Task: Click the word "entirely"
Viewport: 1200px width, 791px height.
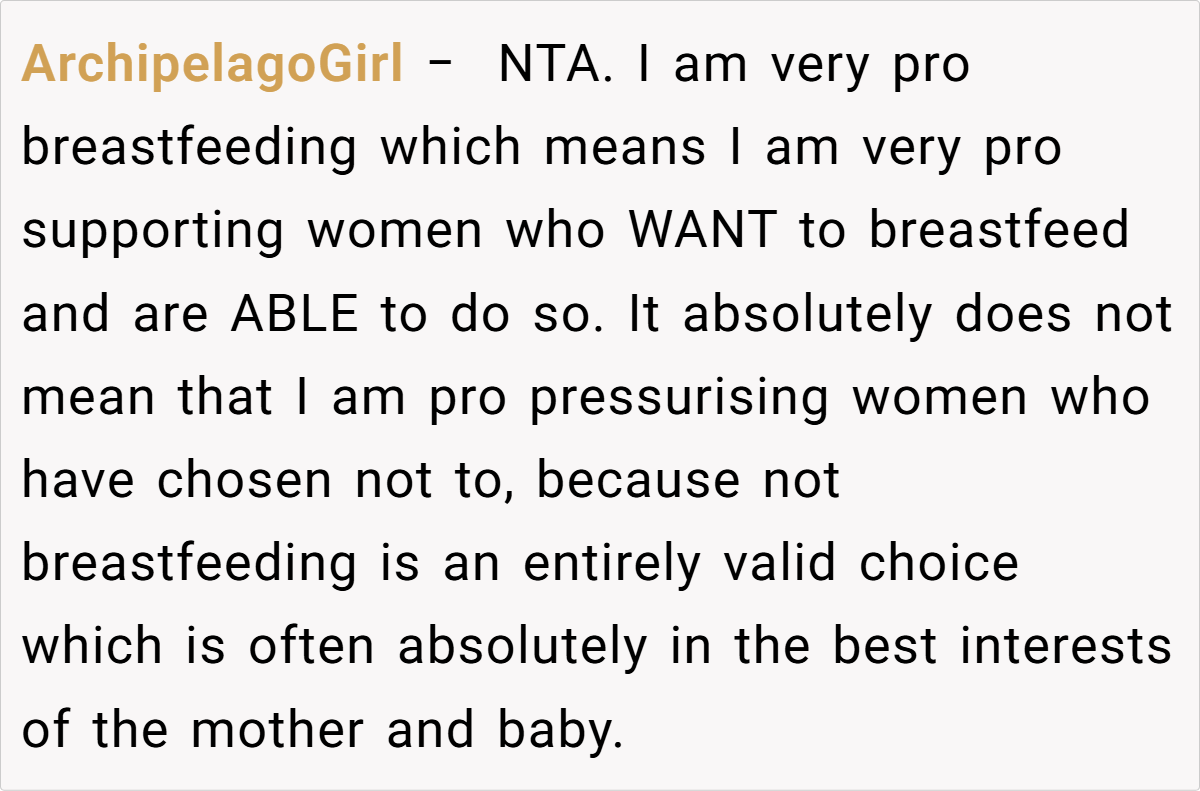Action: [x=611, y=563]
